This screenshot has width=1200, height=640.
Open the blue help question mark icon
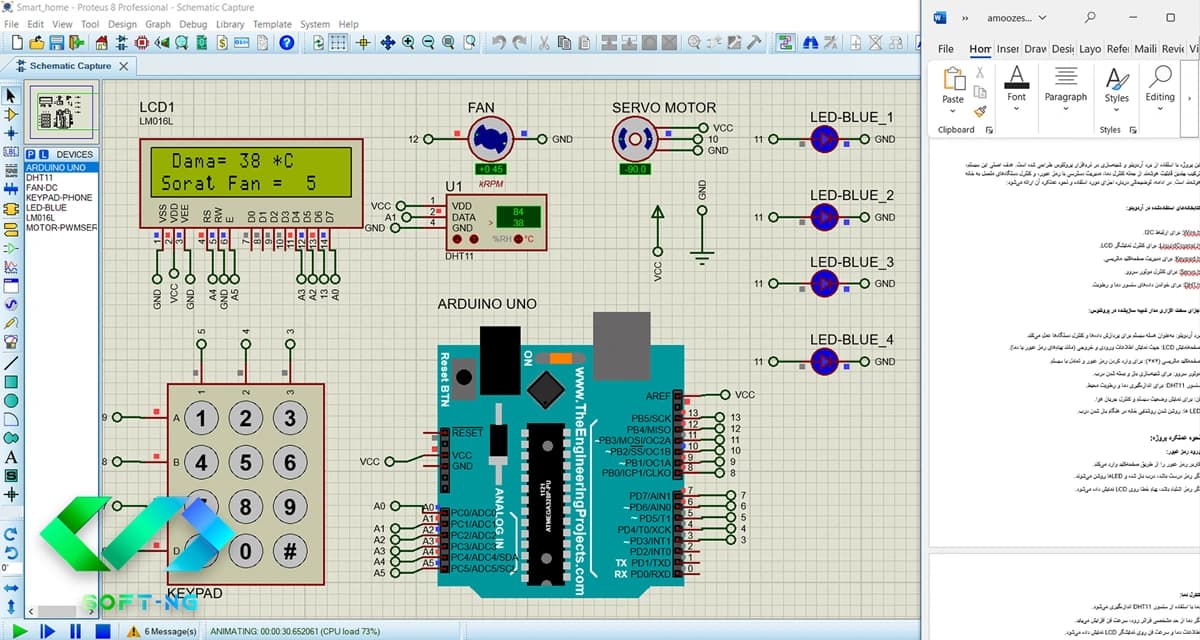pyautogui.click(x=287, y=43)
